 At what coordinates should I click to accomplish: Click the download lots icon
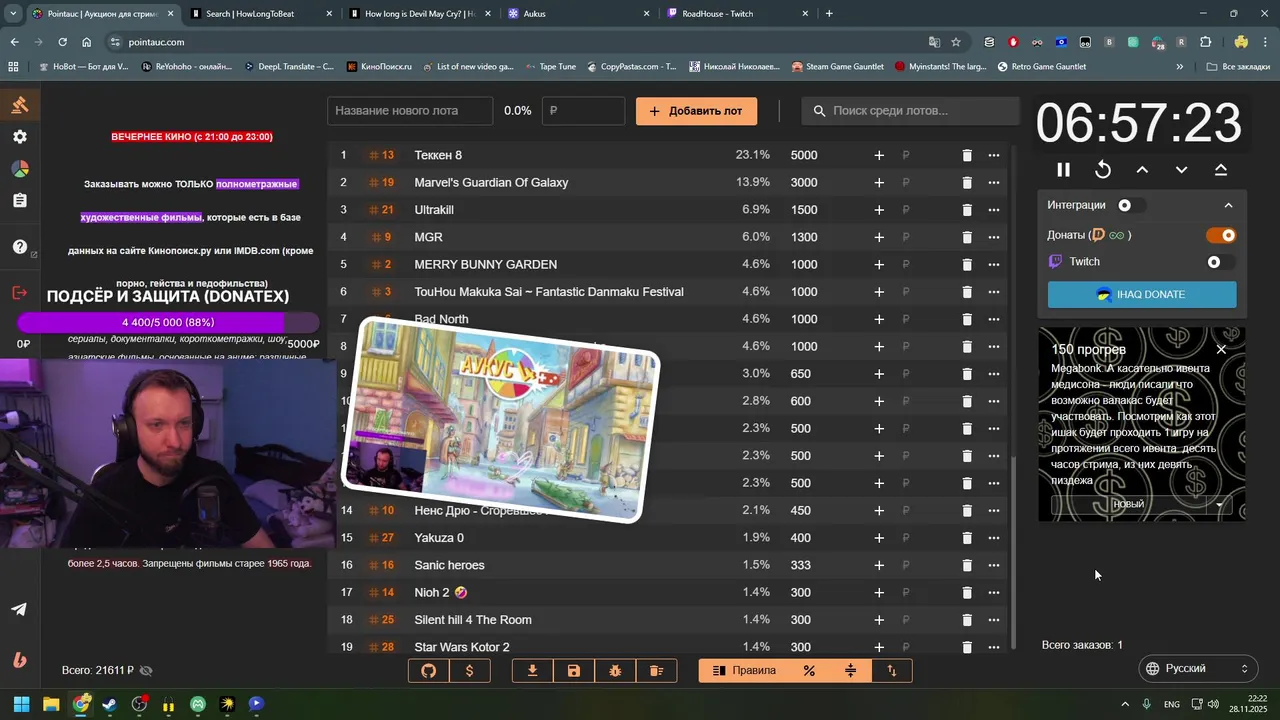(533, 670)
